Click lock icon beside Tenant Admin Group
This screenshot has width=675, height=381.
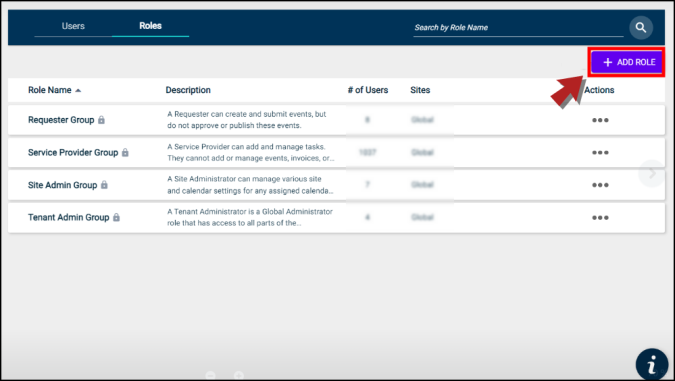pyautogui.click(x=116, y=217)
